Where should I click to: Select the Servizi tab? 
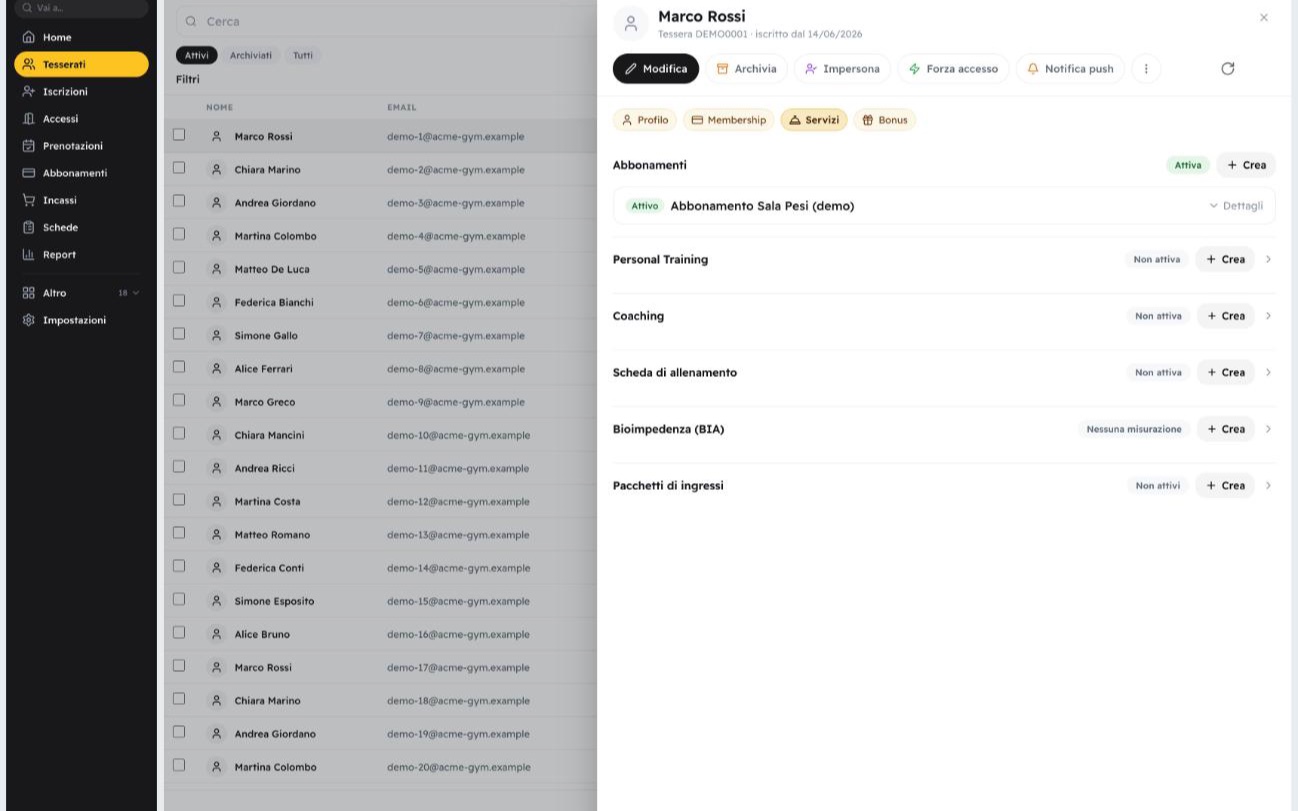(x=814, y=120)
